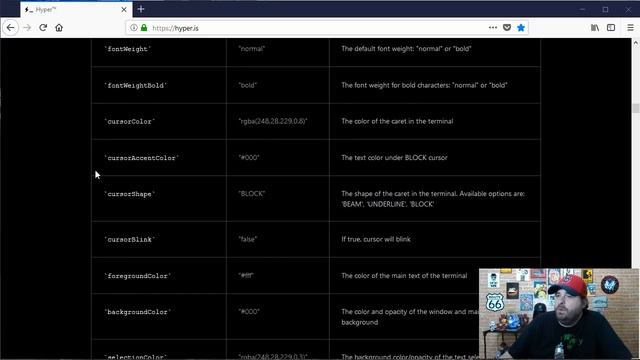Click the 'fontWeightBold' property name
Screen dimensions: 640x360
click(136, 85)
